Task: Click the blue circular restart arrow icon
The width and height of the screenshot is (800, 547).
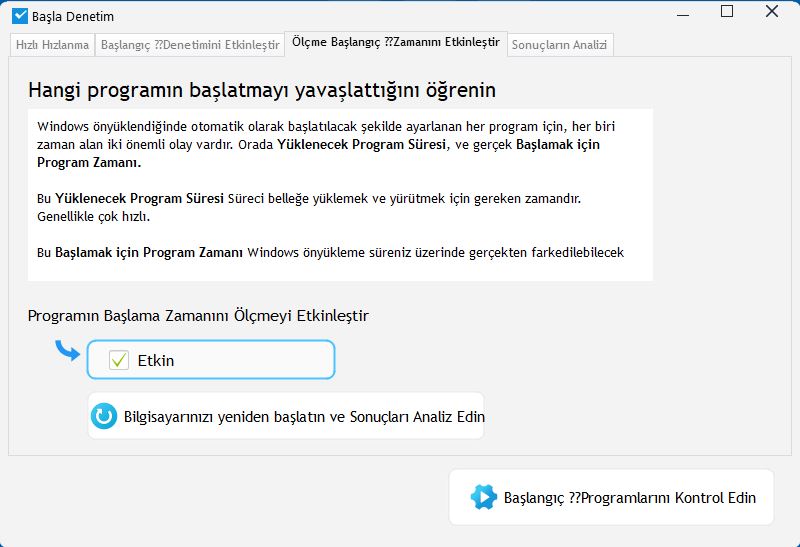Action: pos(104,416)
